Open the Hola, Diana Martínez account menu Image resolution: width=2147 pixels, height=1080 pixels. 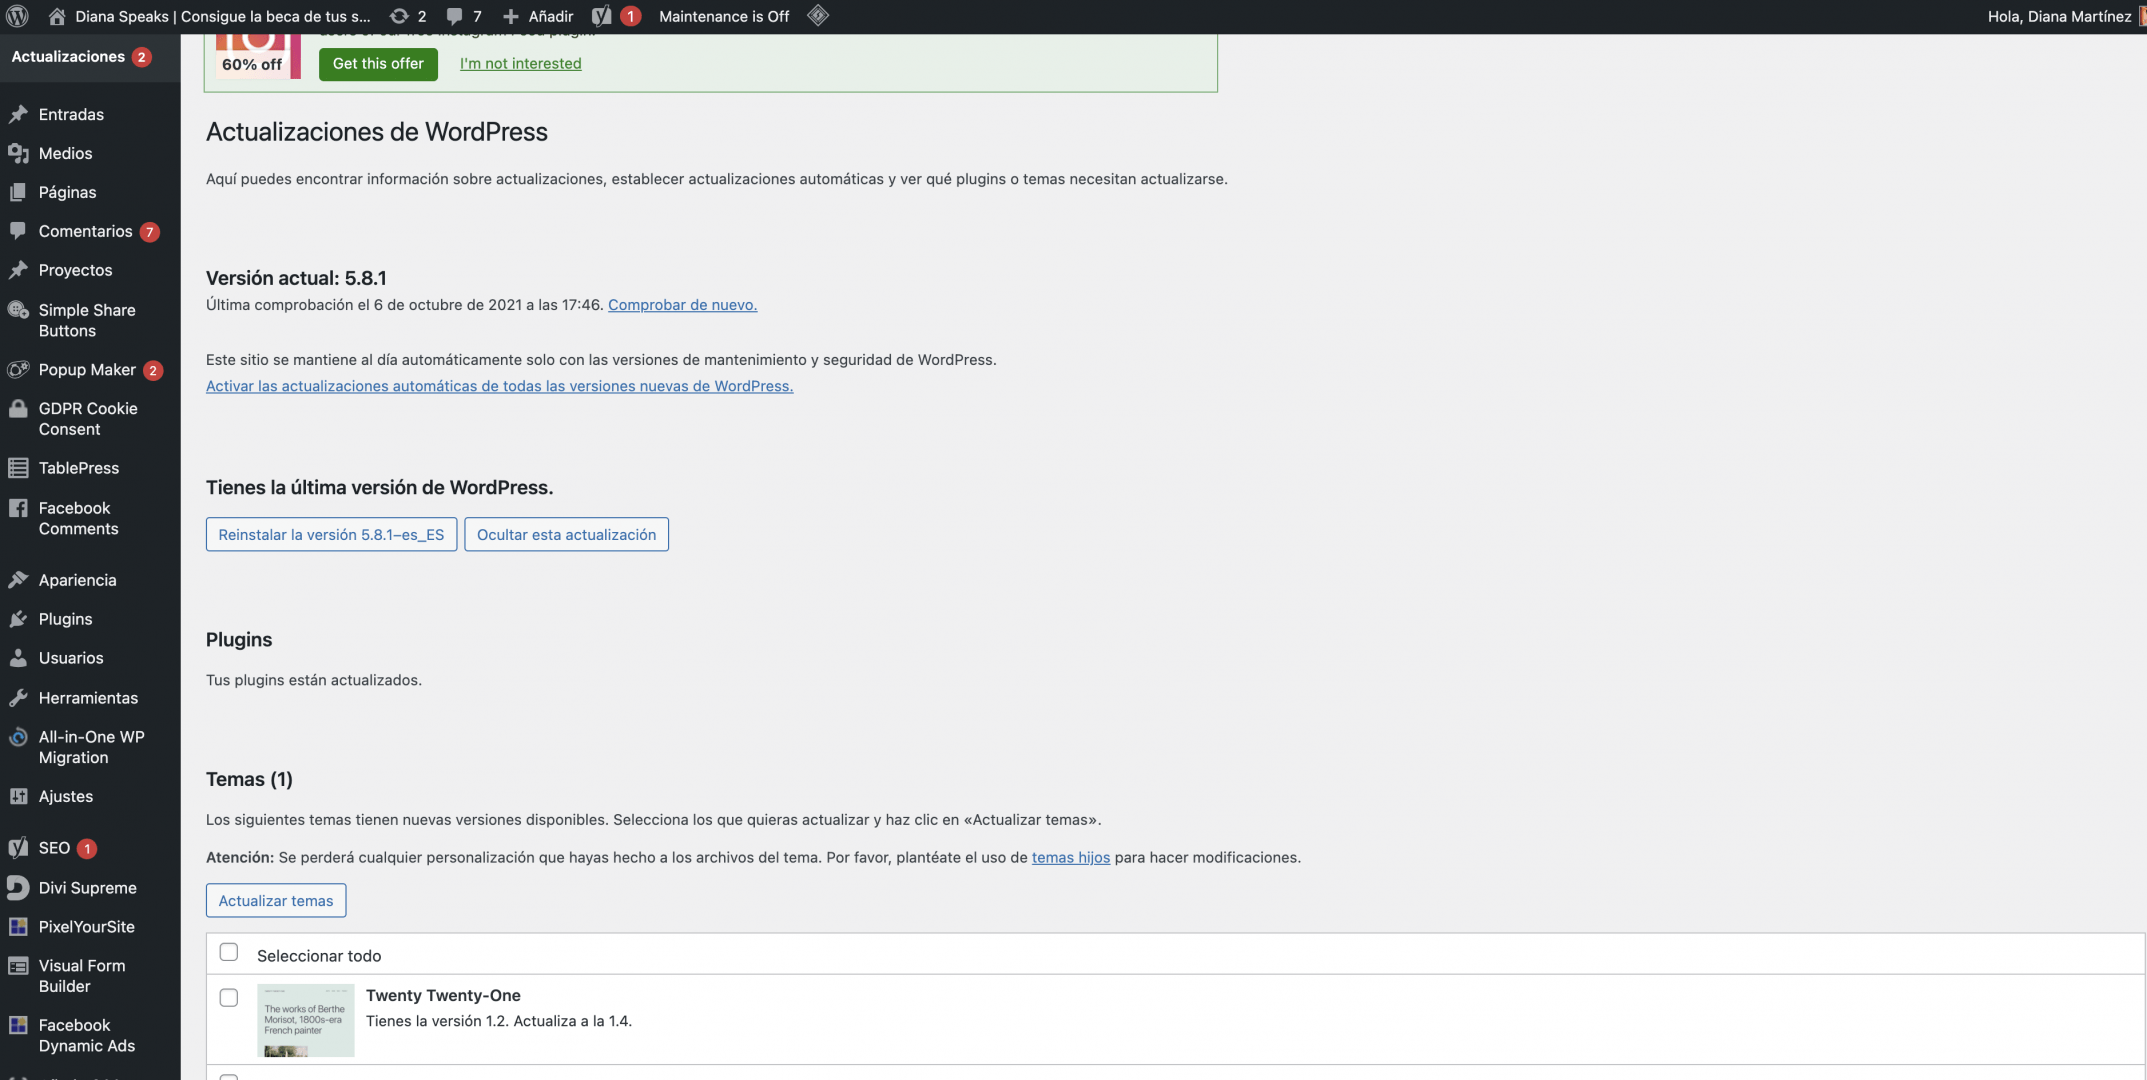[2059, 16]
